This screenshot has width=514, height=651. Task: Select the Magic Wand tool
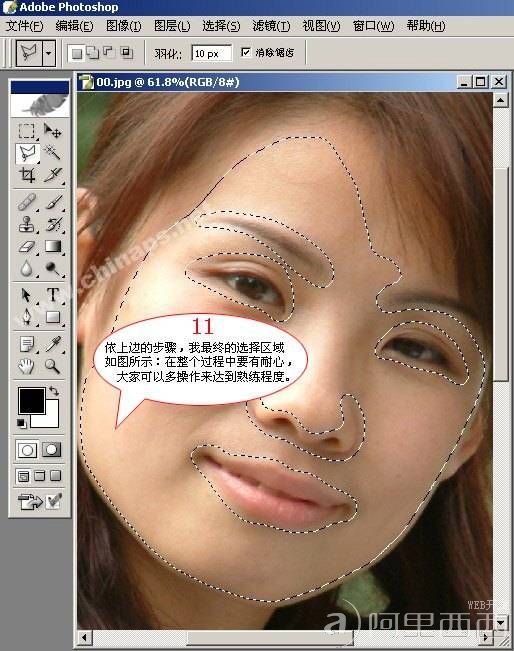(52, 153)
